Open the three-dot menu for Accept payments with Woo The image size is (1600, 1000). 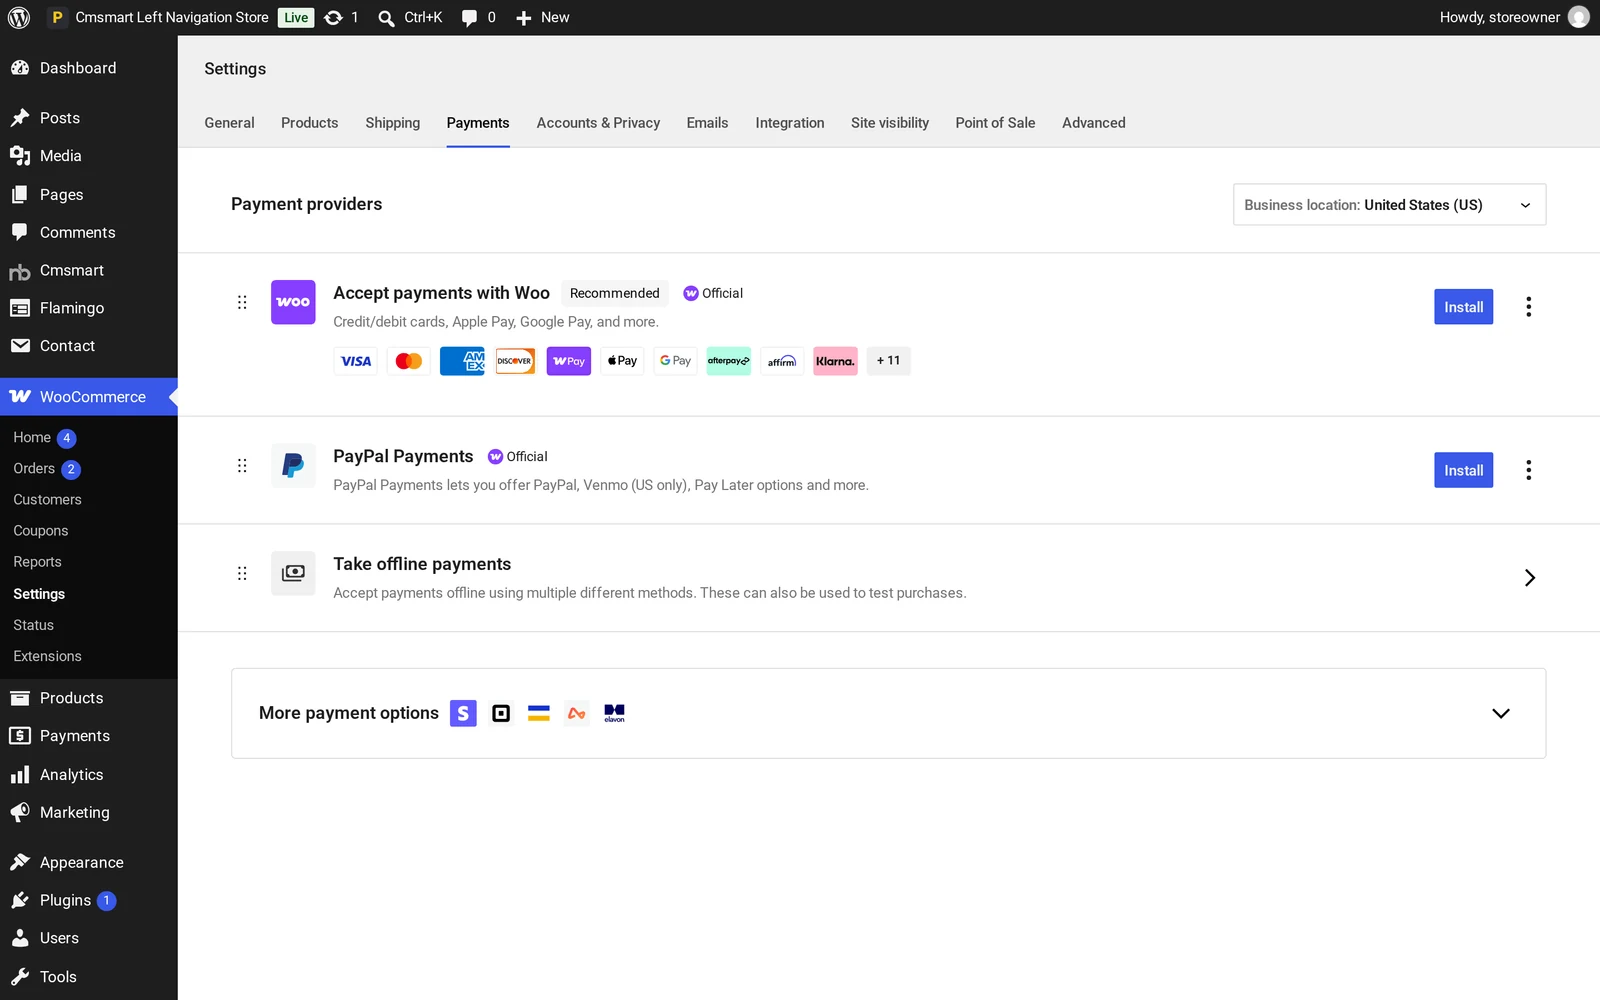click(x=1528, y=307)
